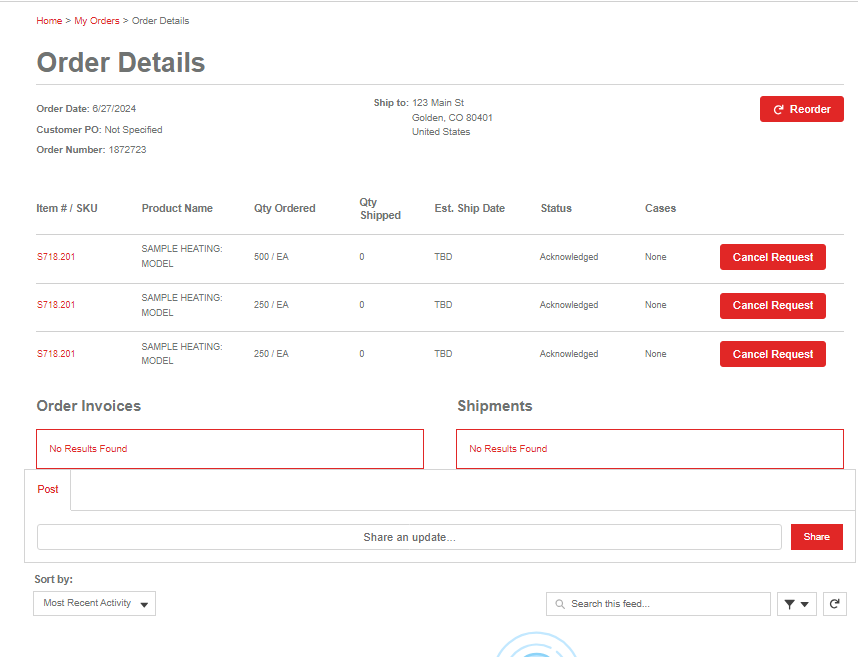
Task: Click the Est. Ship Date column header
Action: (x=469, y=208)
